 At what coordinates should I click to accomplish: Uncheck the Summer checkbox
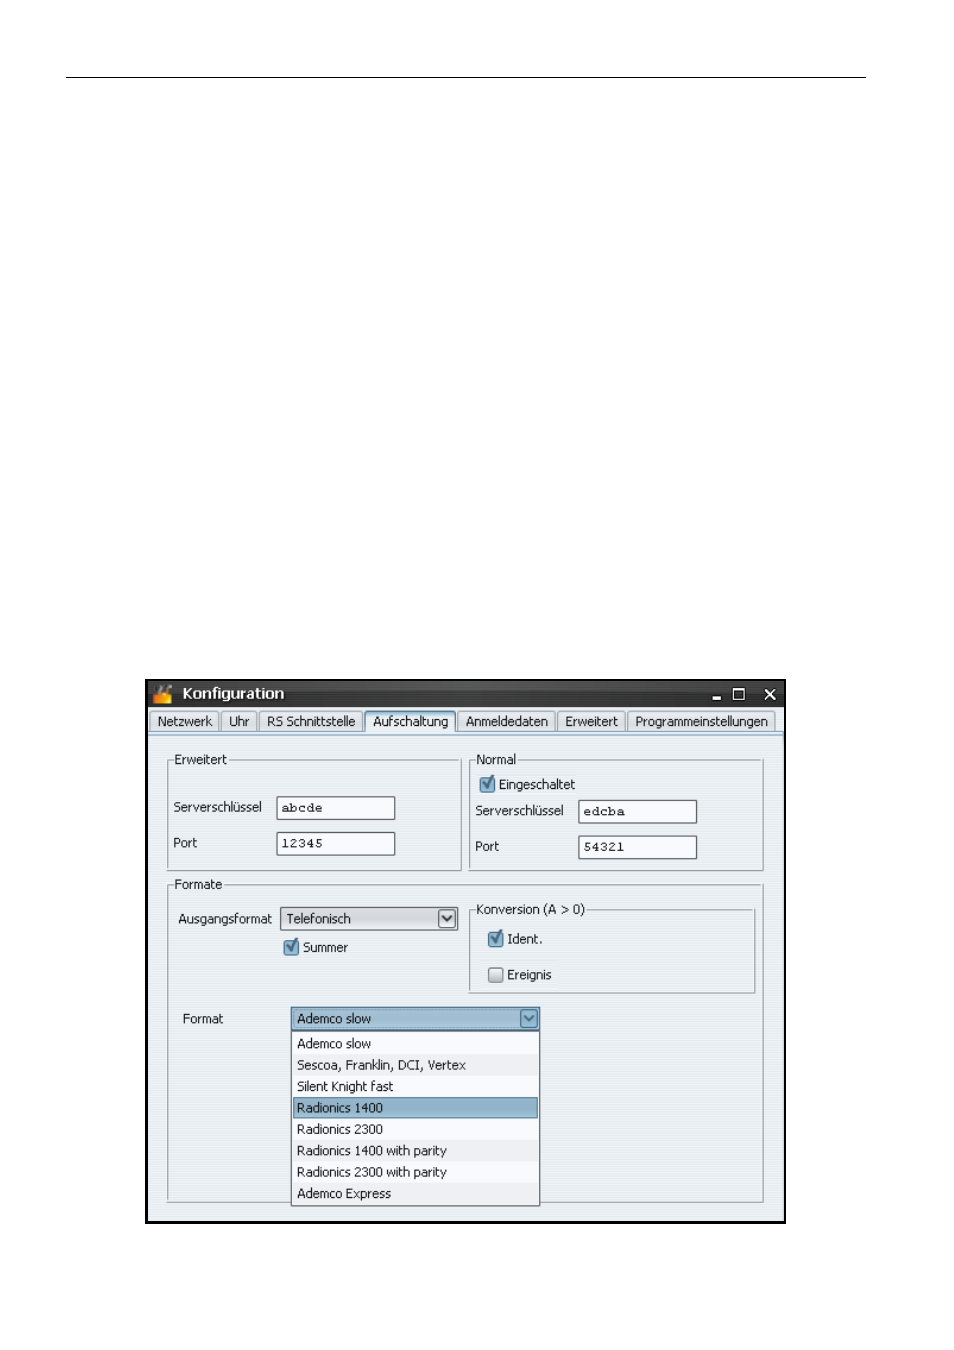coord(291,947)
